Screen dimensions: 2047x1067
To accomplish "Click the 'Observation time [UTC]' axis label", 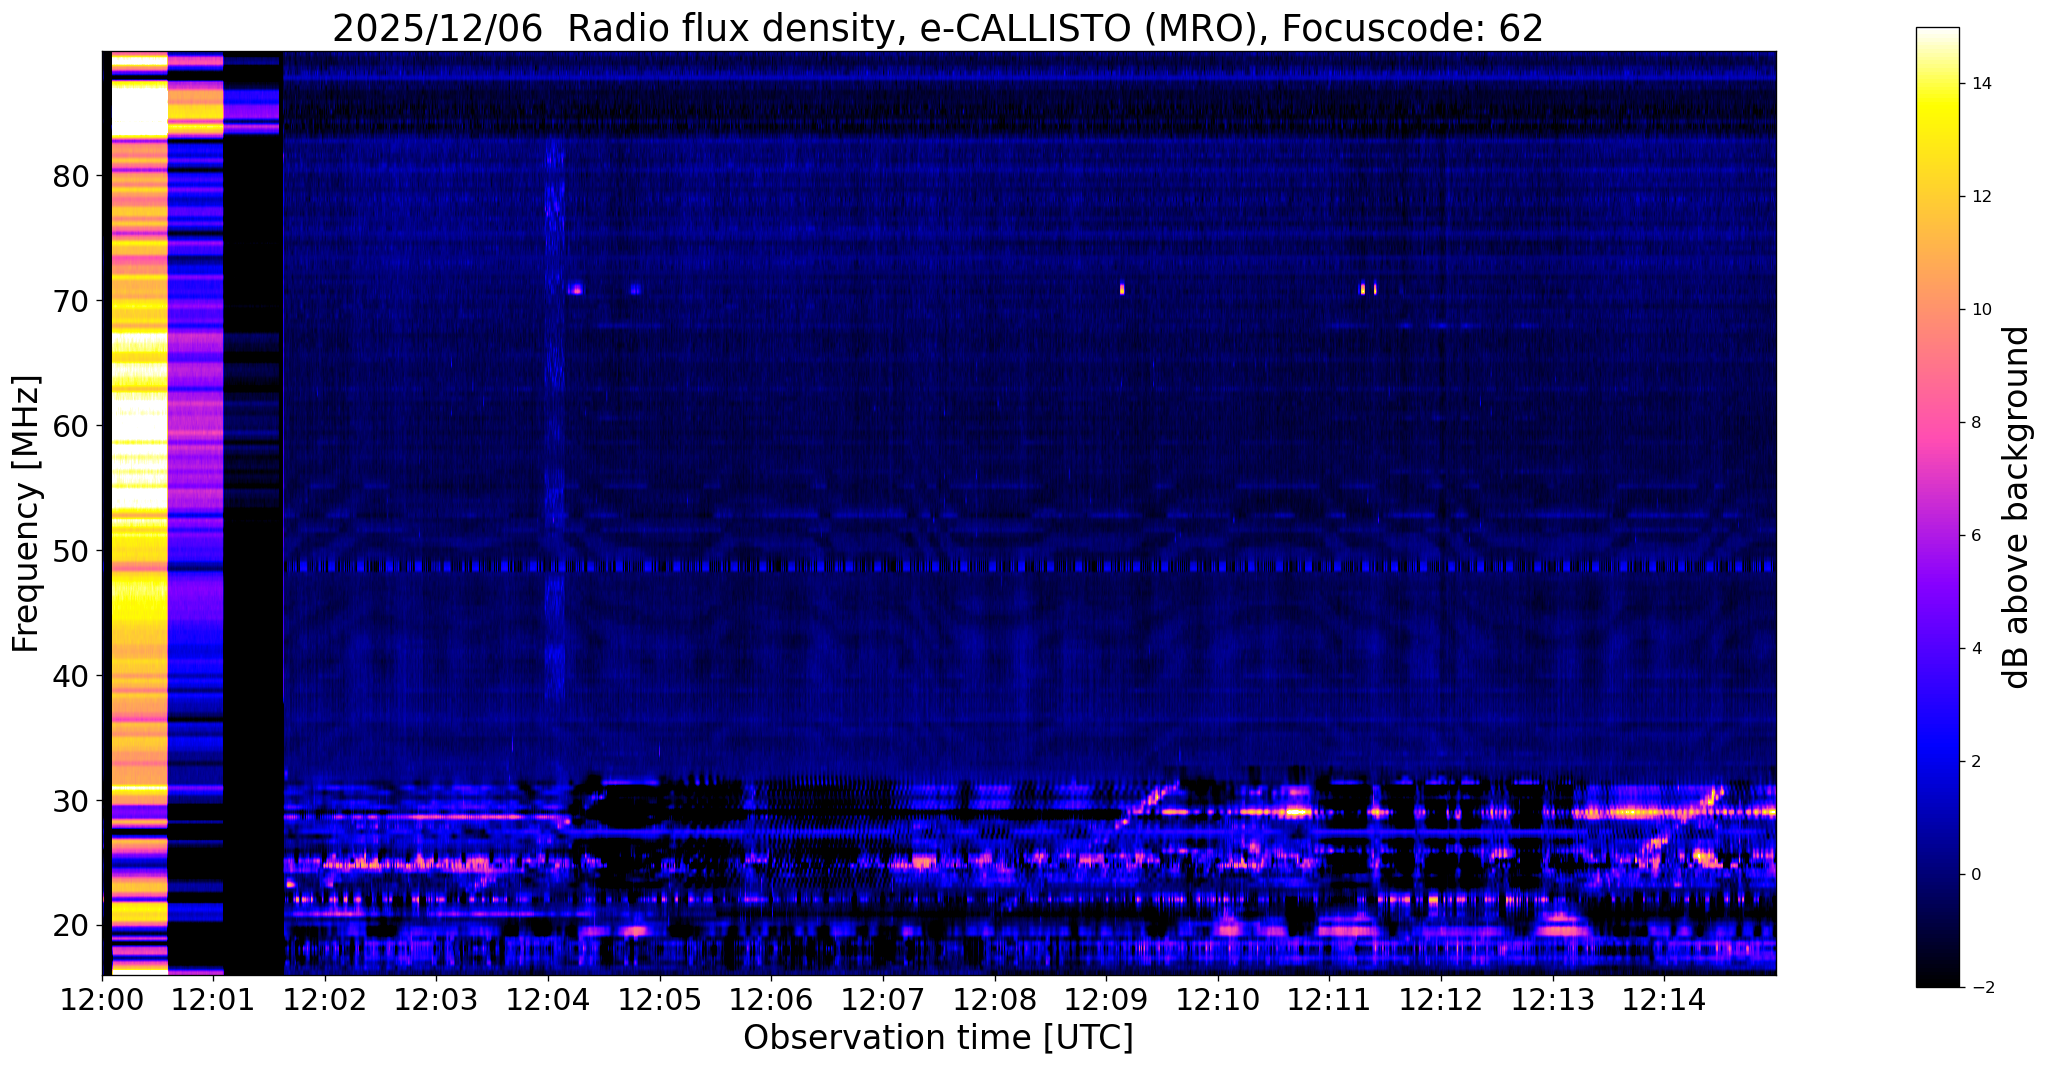I will pyautogui.click(x=938, y=1038).
